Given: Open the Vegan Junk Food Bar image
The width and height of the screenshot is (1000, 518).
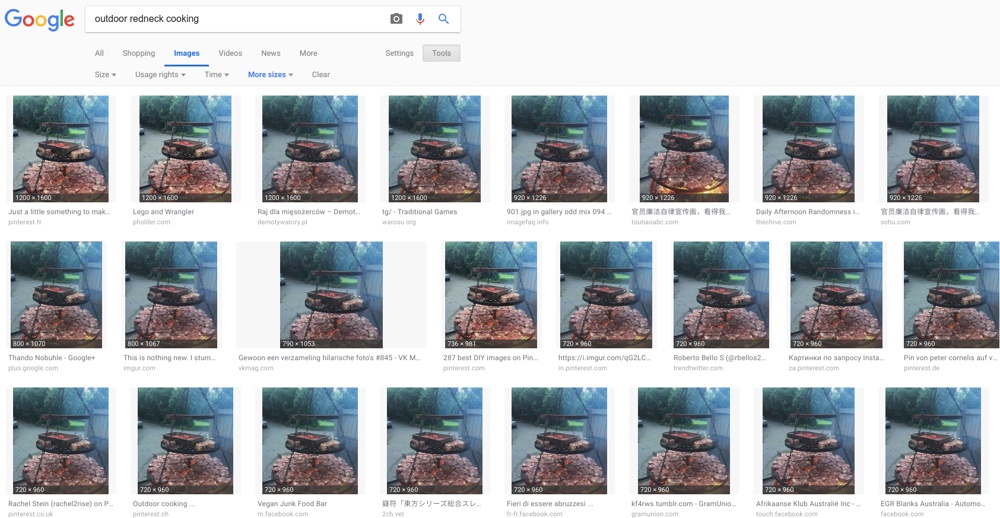Looking at the screenshot, I should tap(310, 441).
